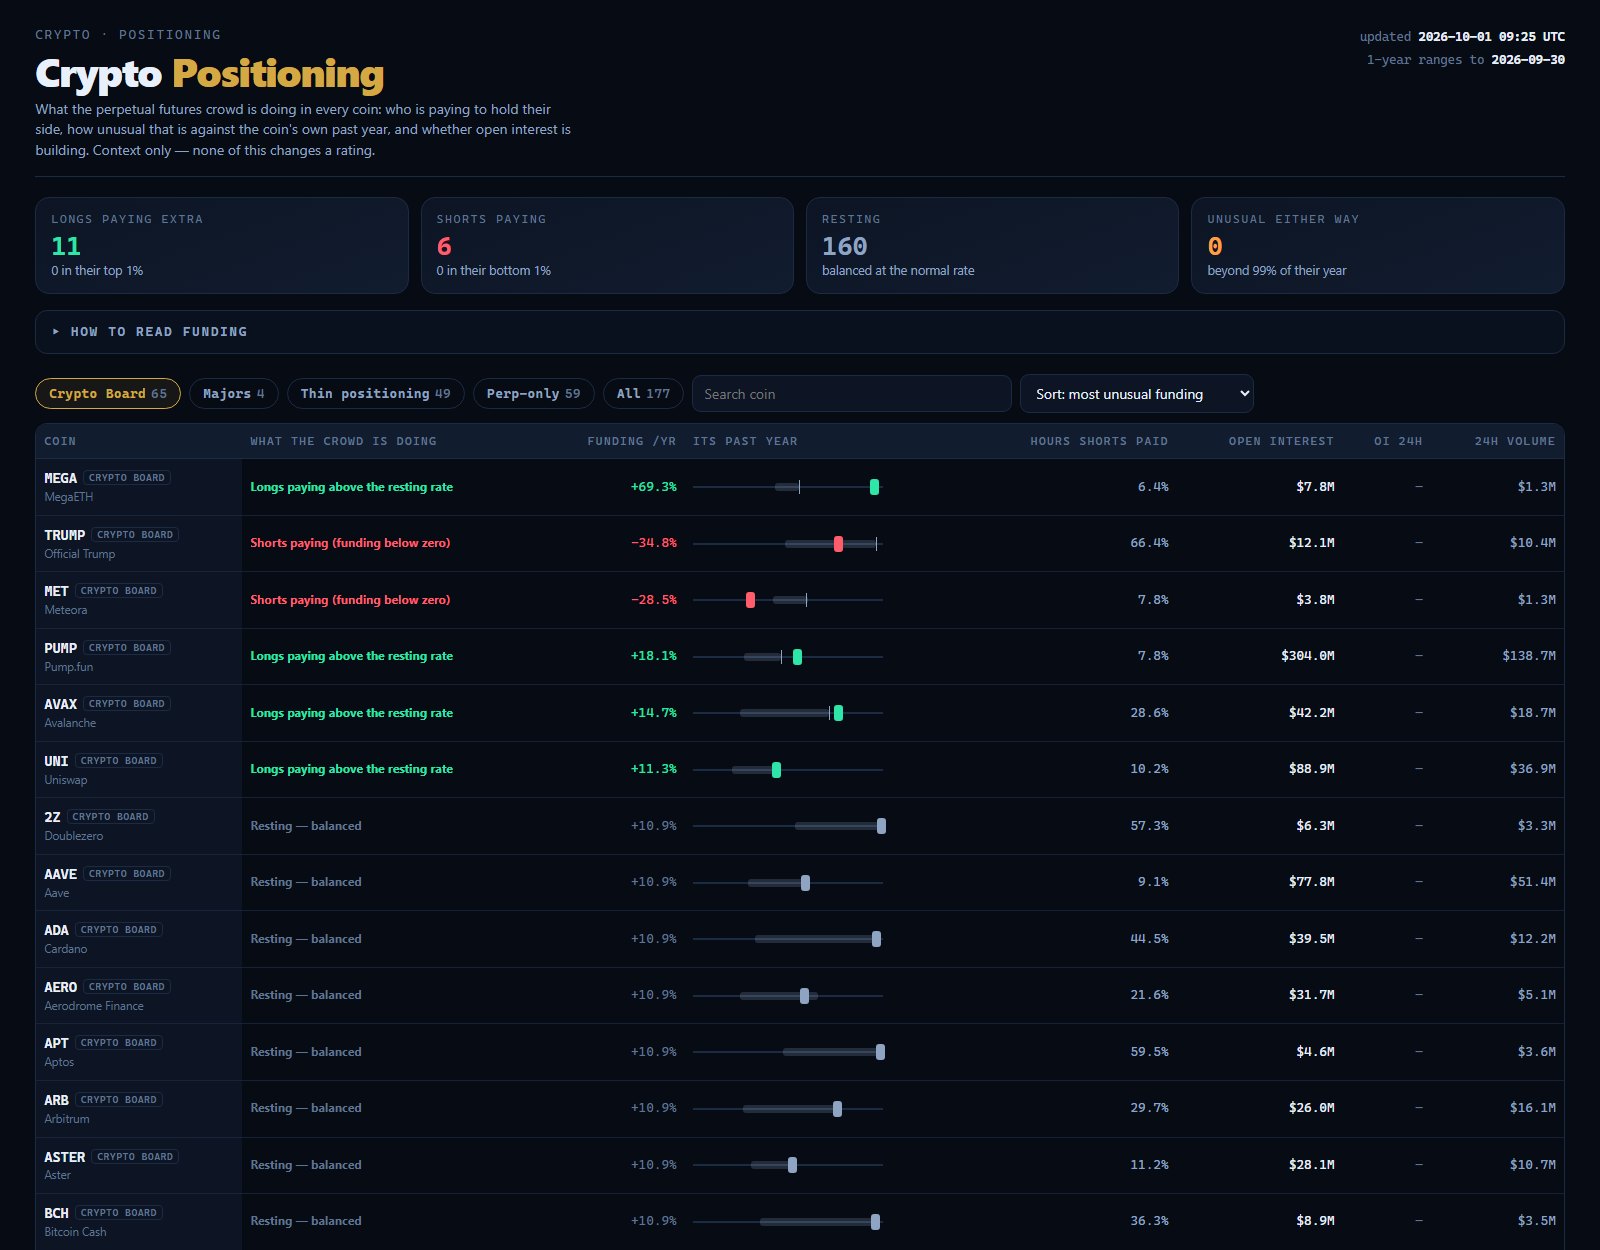Select the Crypto Board 65 filter tab
This screenshot has width=1600, height=1250.
108,394
